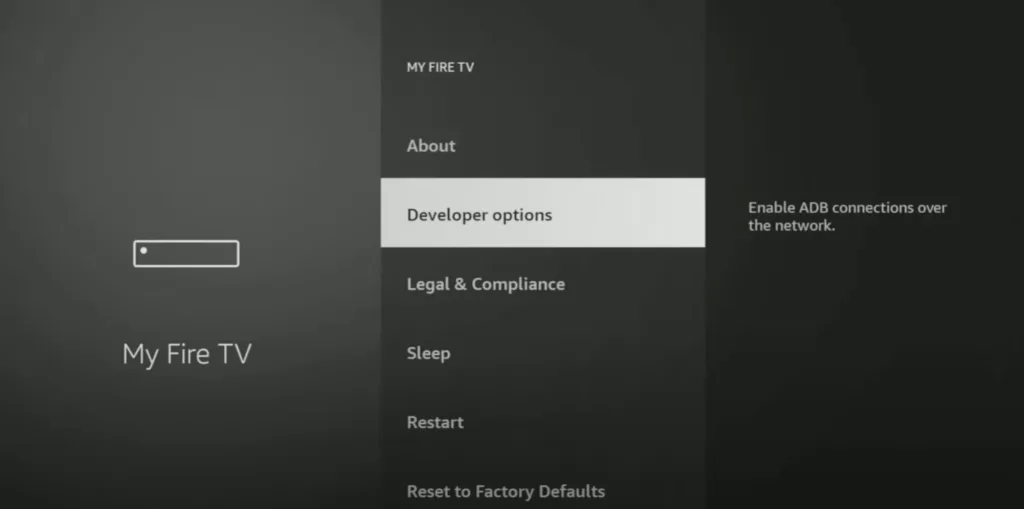Screen dimensions: 1024x509
Task: Choose the Sleep option
Action: click(x=543, y=353)
